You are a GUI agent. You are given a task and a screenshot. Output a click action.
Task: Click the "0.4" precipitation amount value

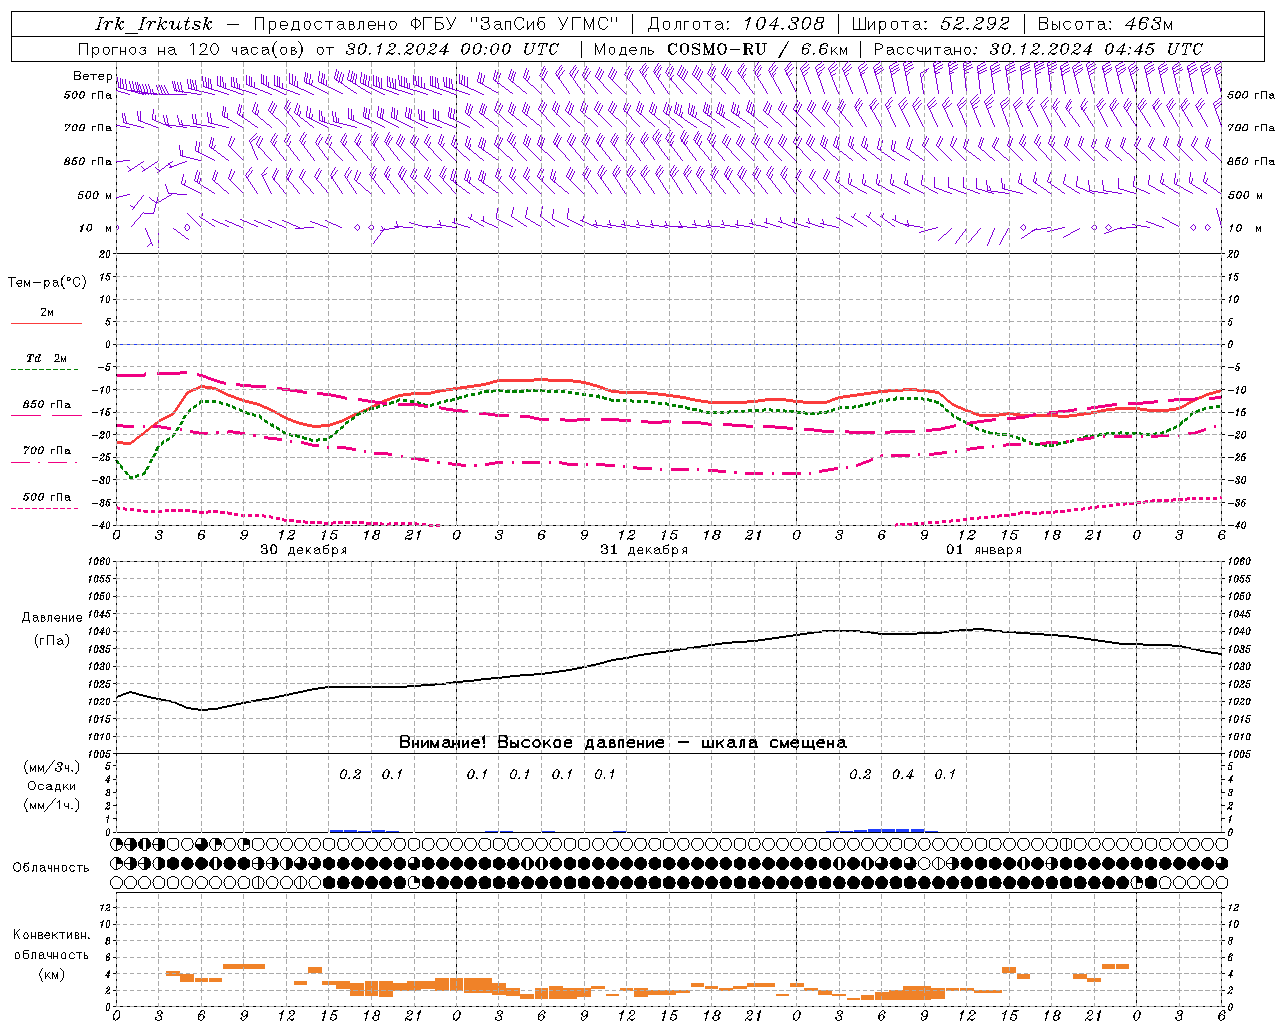pyautogui.click(x=903, y=775)
